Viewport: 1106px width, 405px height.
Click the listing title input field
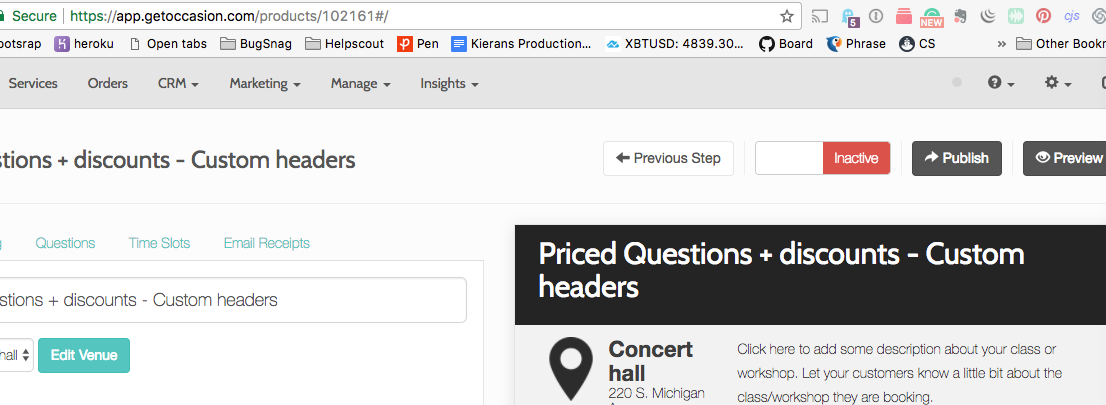click(x=233, y=300)
